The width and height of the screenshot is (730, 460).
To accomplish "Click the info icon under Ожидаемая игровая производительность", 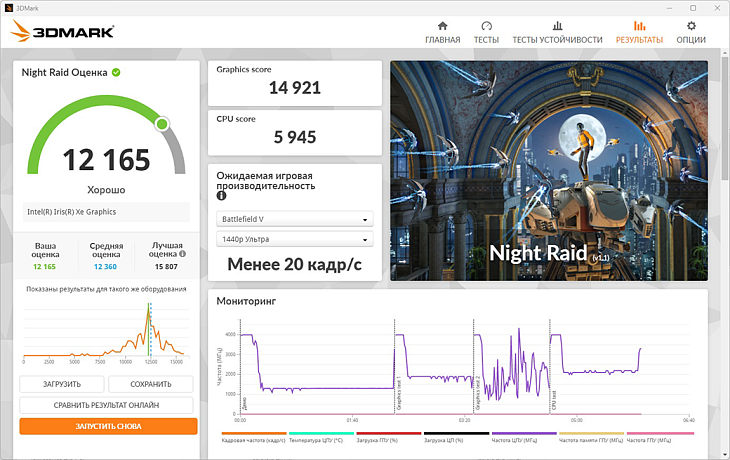I will 221,196.
